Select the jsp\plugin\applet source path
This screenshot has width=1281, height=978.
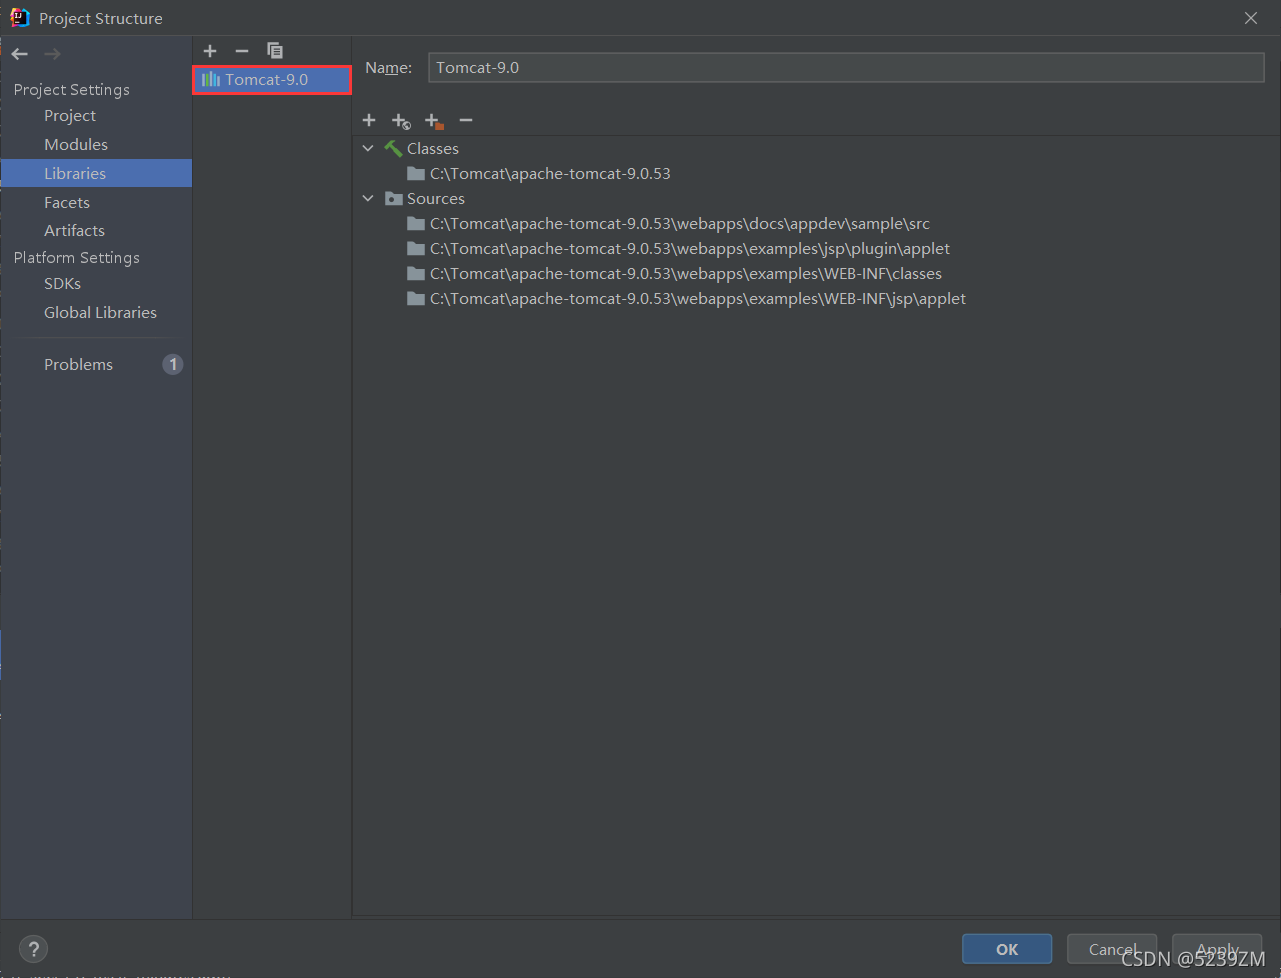pyautogui.click(x=690, y=249)
